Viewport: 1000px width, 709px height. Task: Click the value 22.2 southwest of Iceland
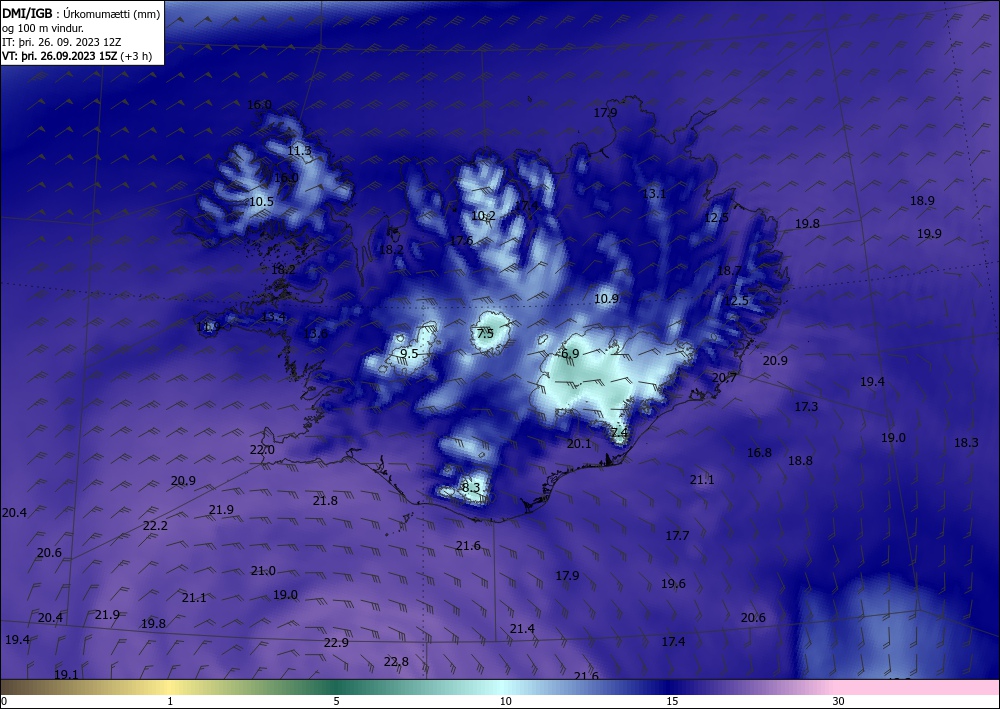tap(155, 526)
